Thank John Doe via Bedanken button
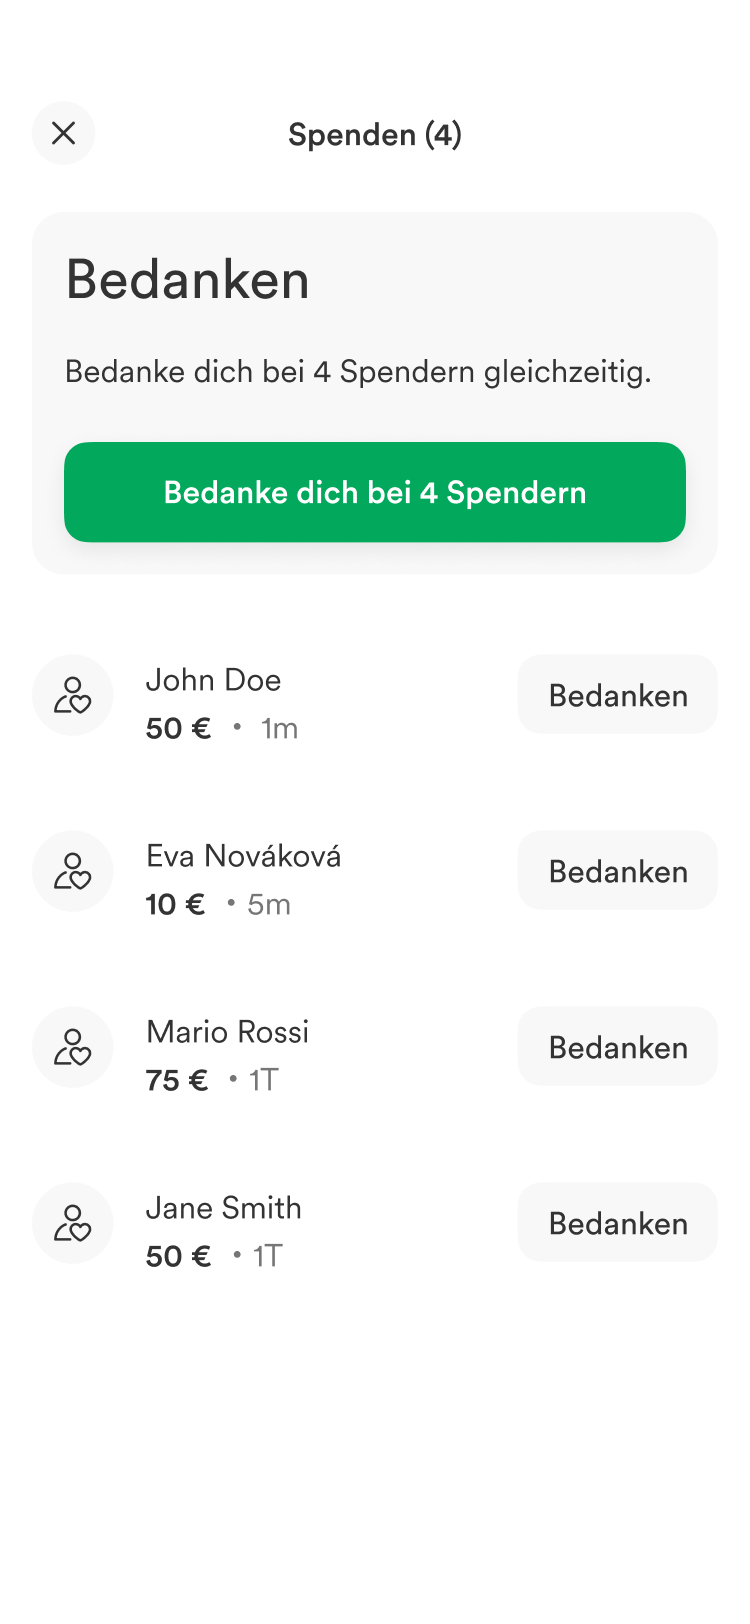 coord(617,695)
